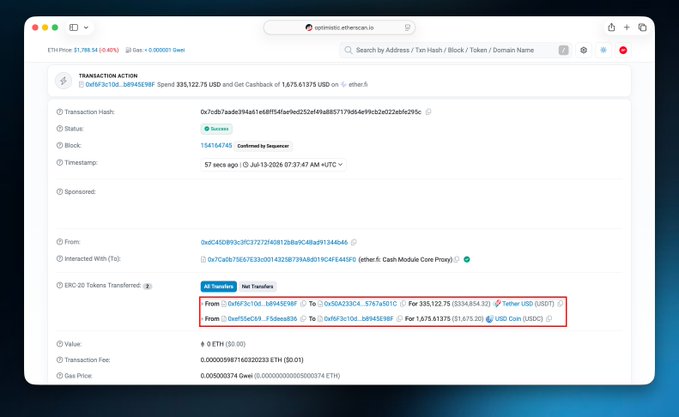Click the green verified checkmark icon

(x=467, y=259)
